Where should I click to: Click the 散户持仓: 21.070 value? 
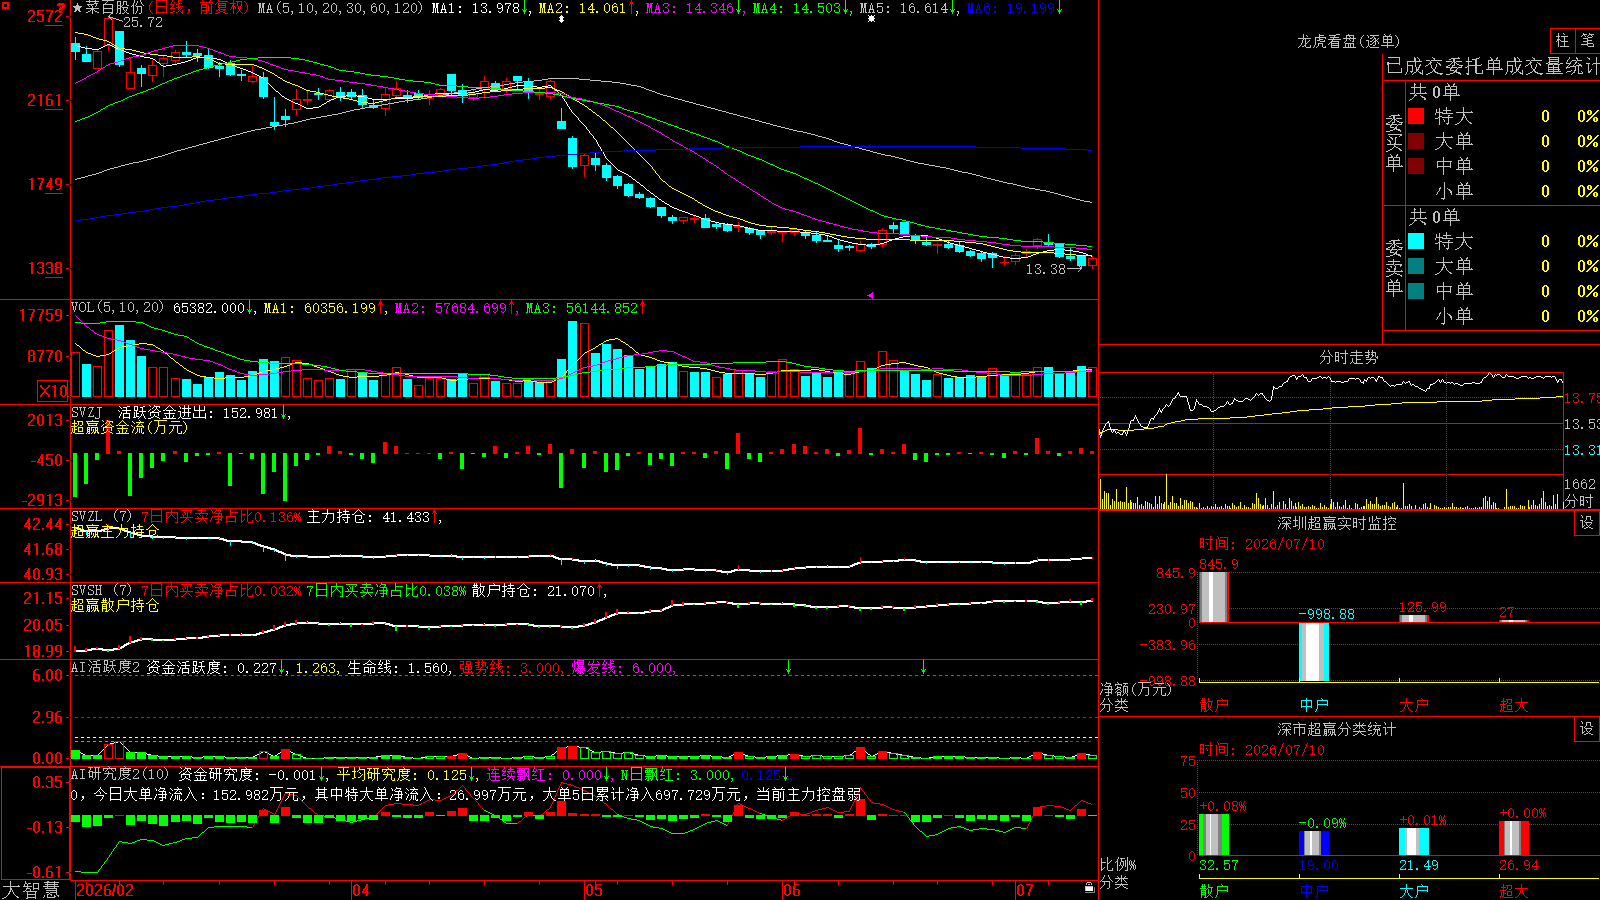pyautogui.click(x=535, y=591)
